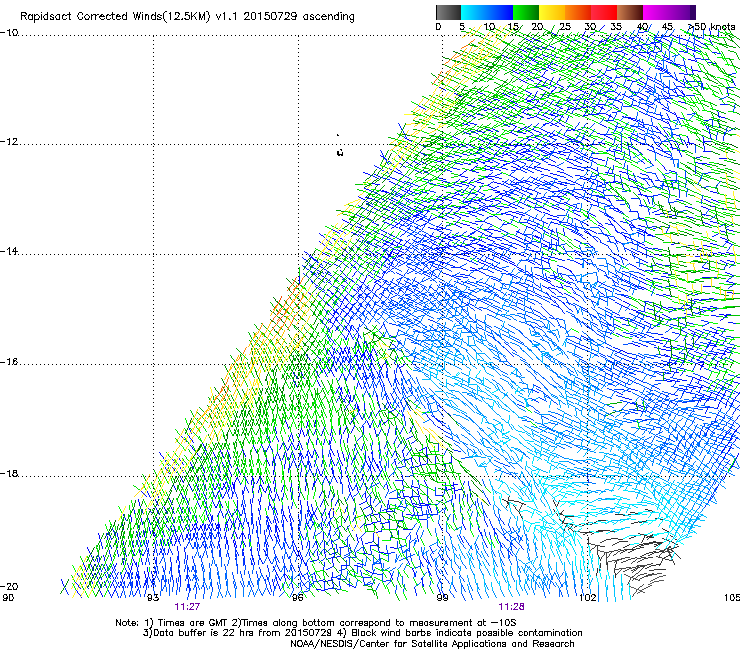Click the "-18" latitude axis label

(9, 473)
